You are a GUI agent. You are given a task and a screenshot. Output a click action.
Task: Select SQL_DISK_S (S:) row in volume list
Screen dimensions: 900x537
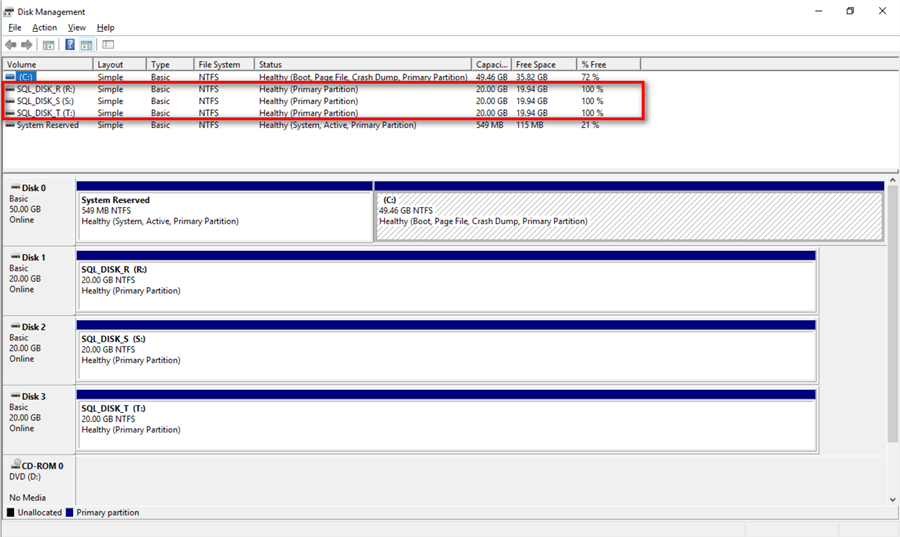46,101
